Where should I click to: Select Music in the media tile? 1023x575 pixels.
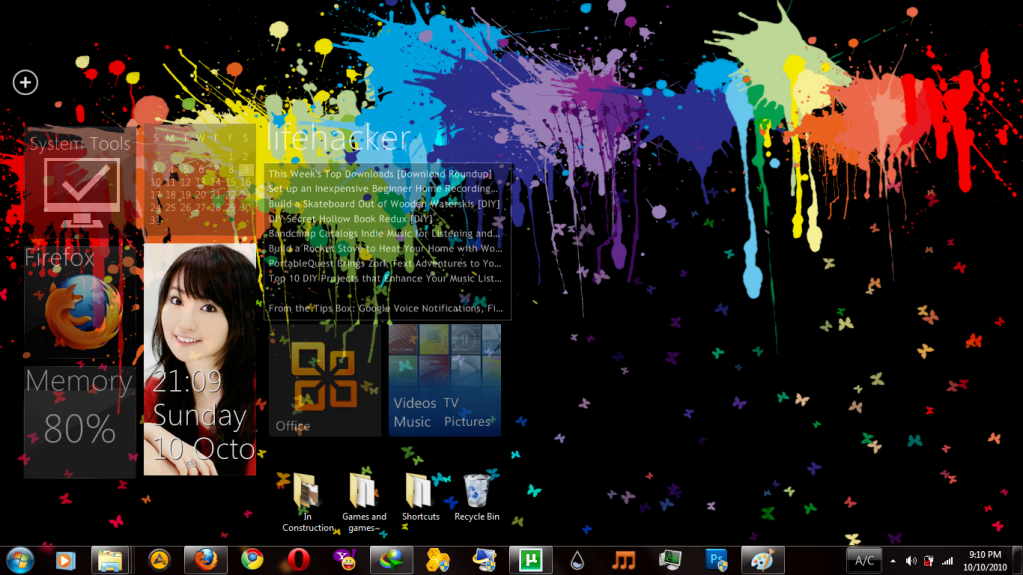click(x=412, y=422)
